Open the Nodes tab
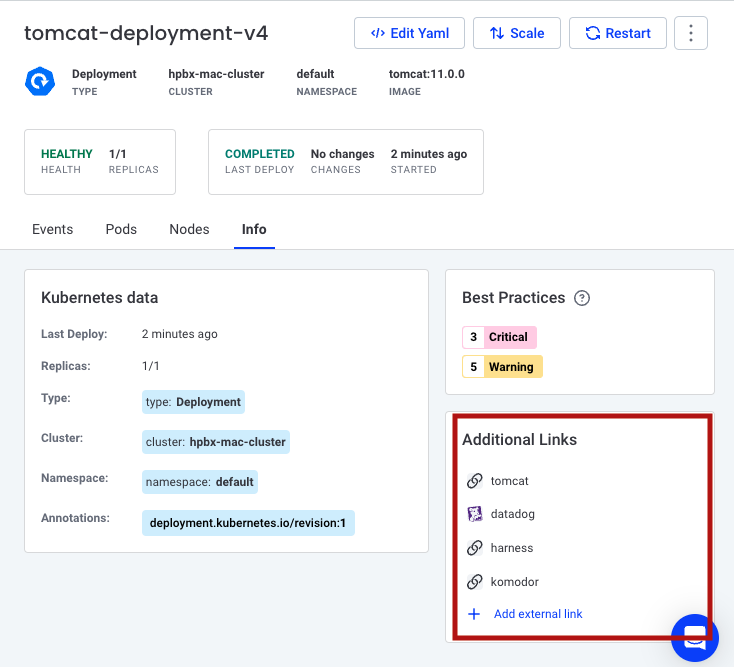Image resolution: width=734 pixels, height=667 pixels. [x=189, y=229]
